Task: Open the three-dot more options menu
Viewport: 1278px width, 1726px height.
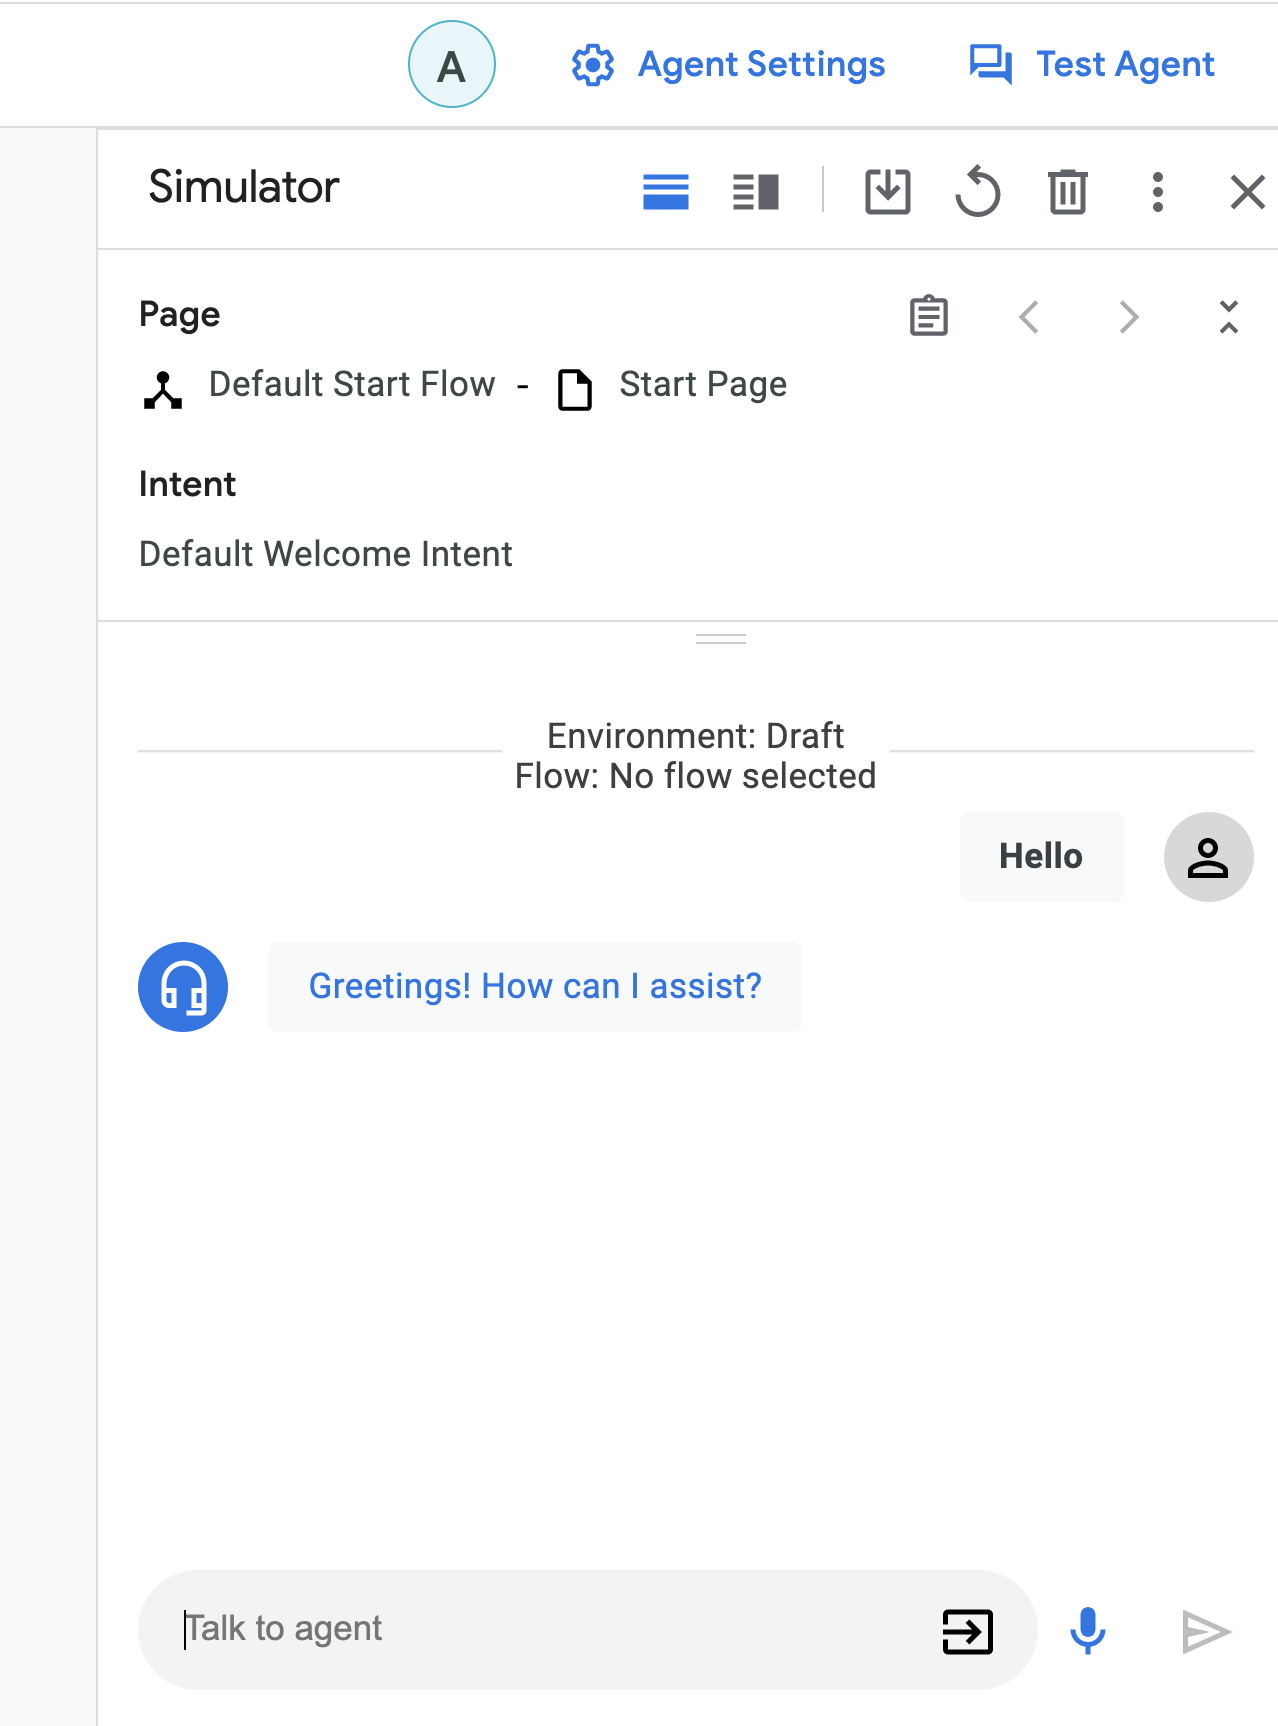Action: click(1157, 192)
